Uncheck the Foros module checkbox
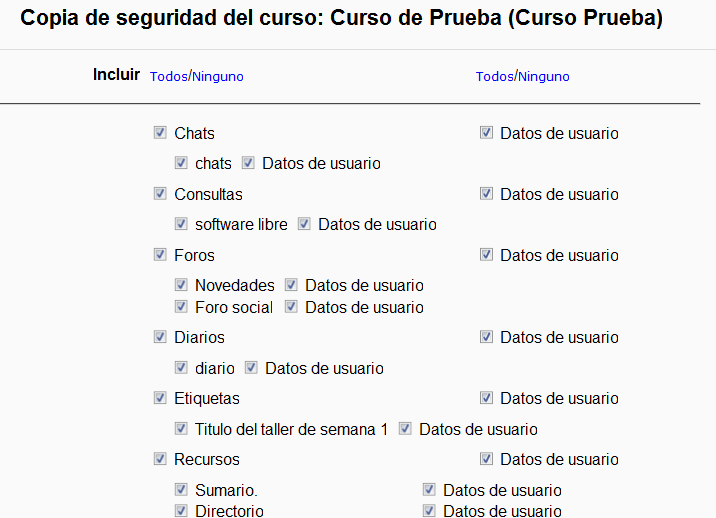The width and height of the screenshot is (716, 518). coord(160,255)
